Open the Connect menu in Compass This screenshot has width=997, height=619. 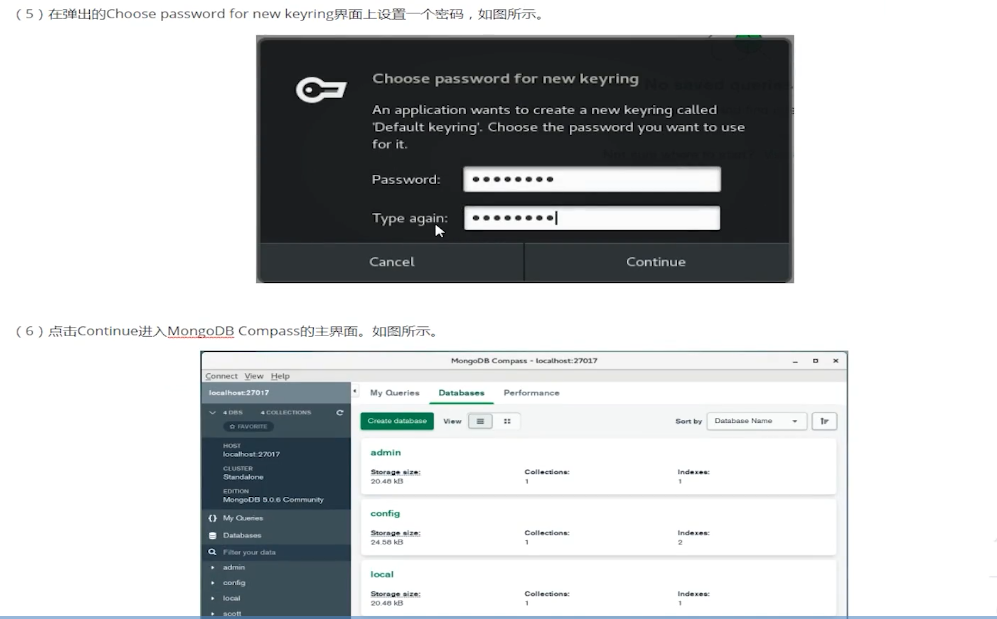coord(221,376)
